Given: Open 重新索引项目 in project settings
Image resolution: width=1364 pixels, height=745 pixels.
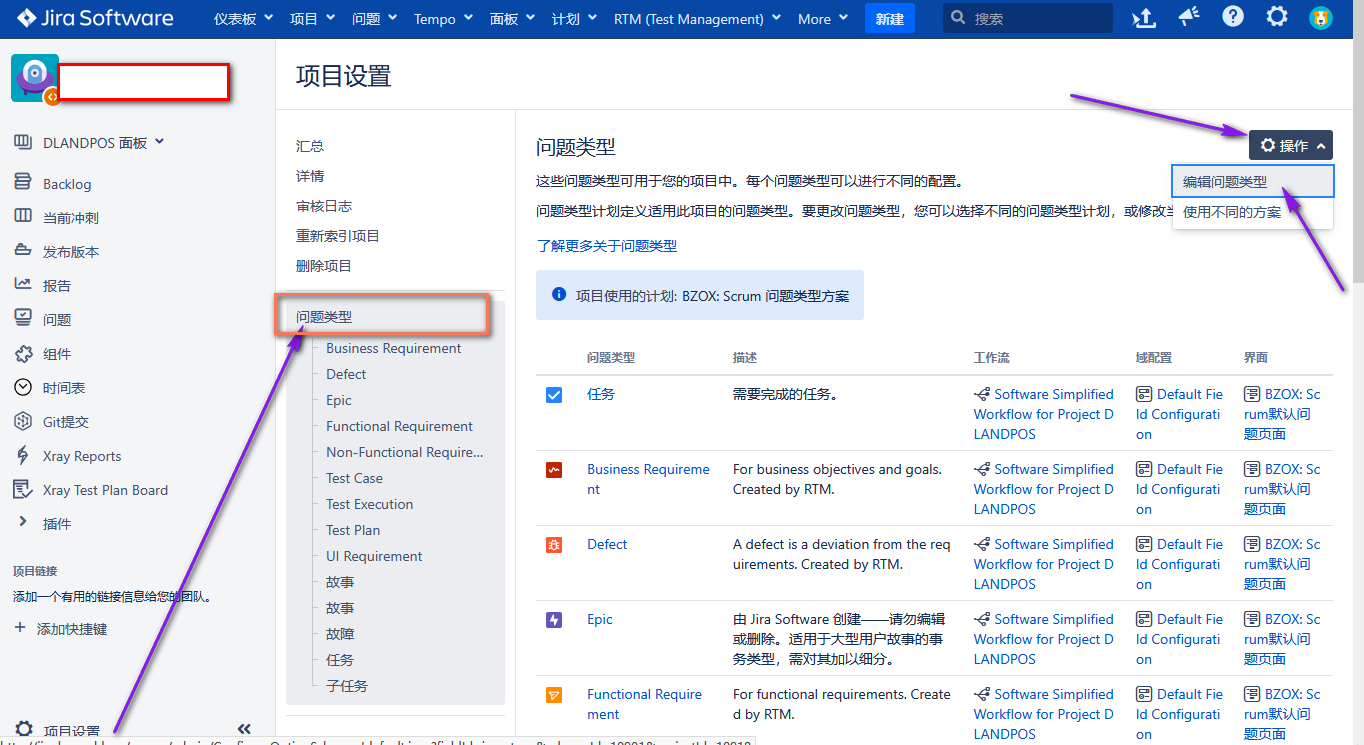Looking at the screenshot, I should [x=338, y=236].
